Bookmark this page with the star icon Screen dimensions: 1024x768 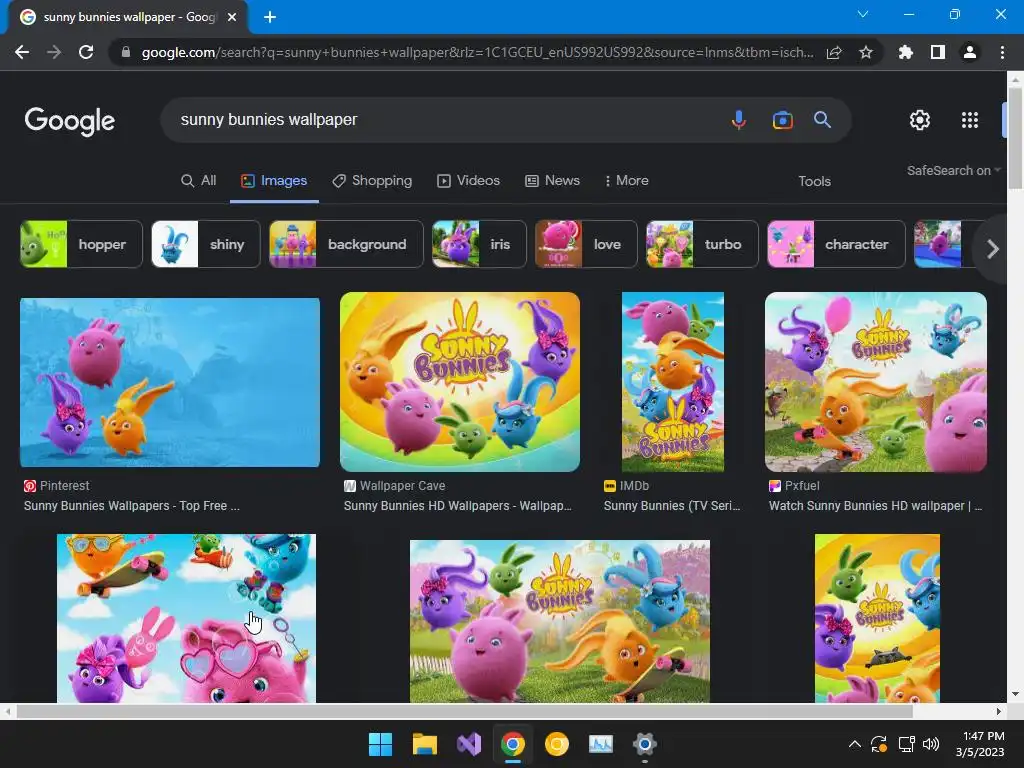[x=866, y=52]
